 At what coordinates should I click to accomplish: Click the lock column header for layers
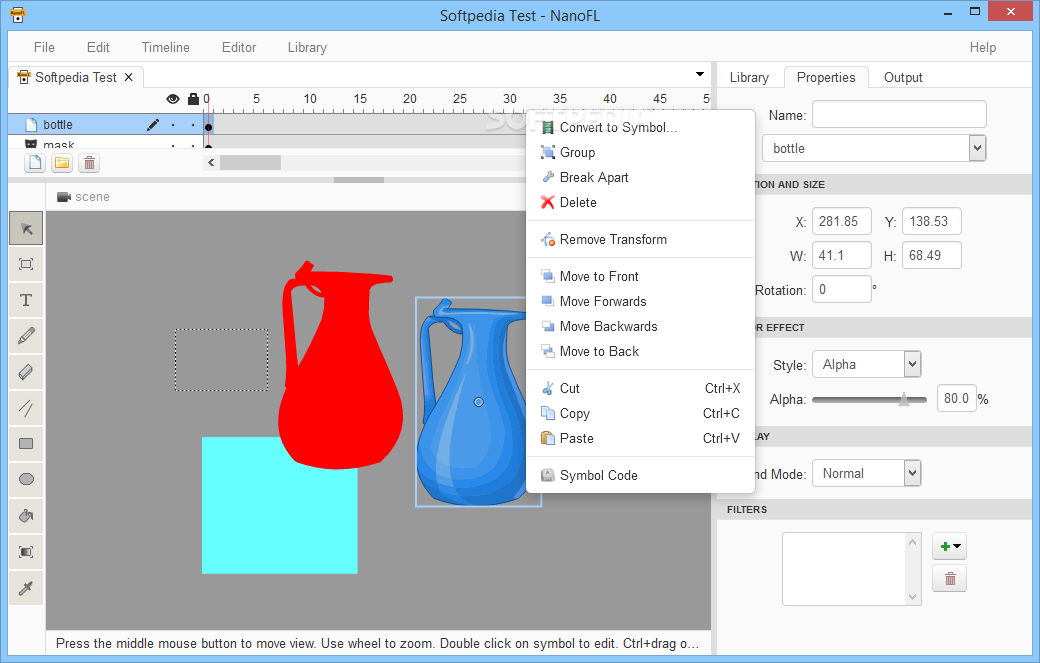point(193,99)
